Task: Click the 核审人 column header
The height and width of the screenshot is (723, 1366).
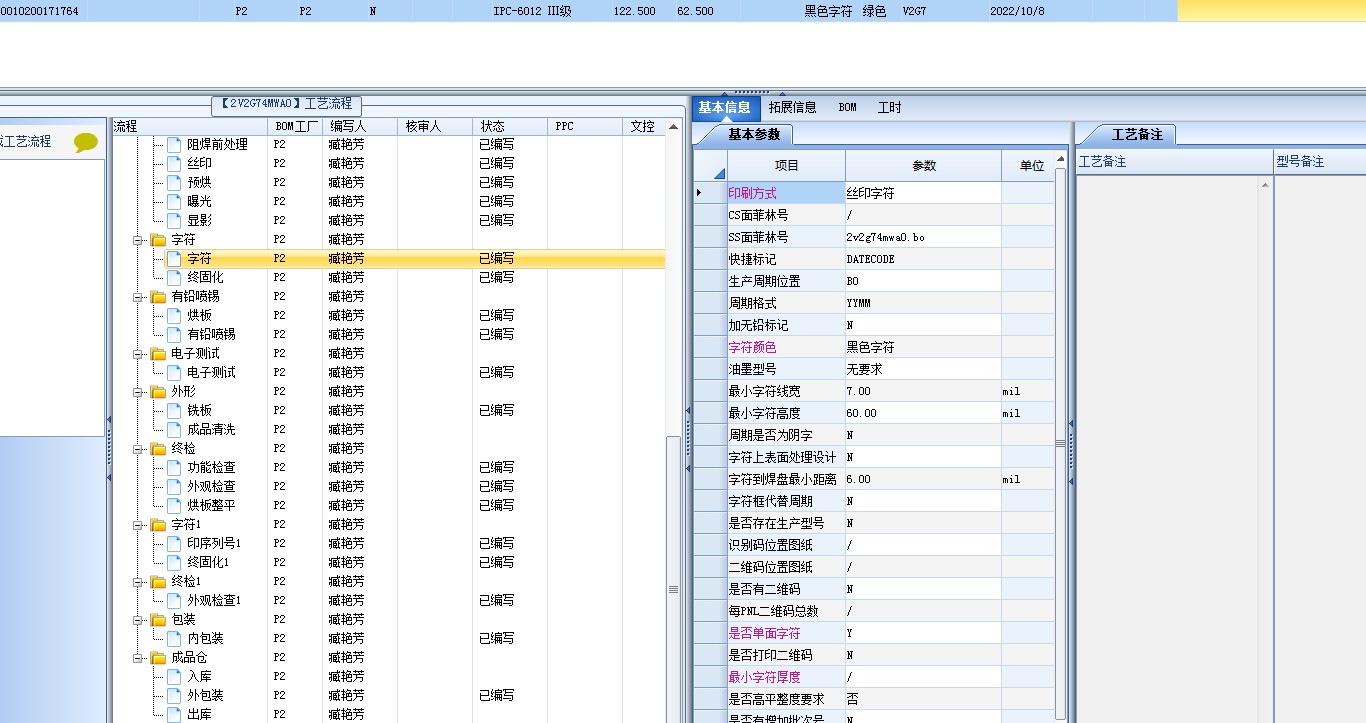Action: (x=435, y=126)
